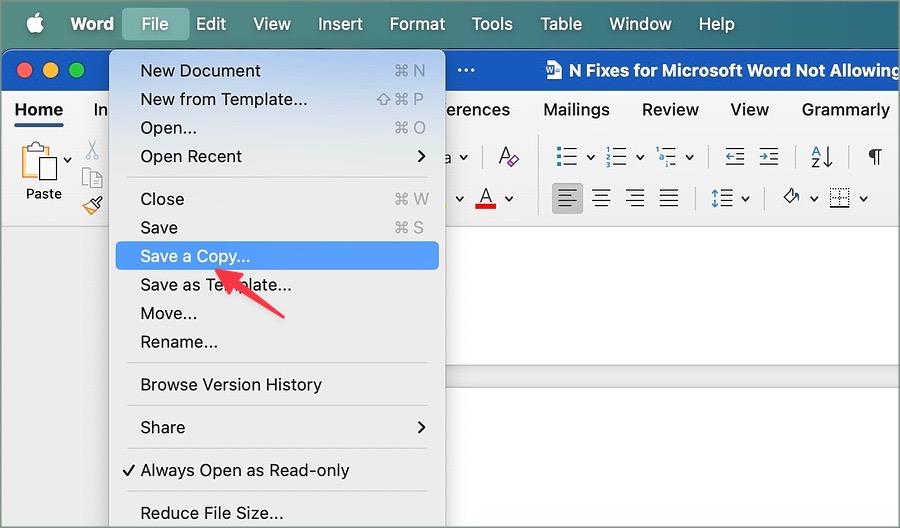Click the Word document title icon
The image size is (900, 528).
click(x=553, y=70)
